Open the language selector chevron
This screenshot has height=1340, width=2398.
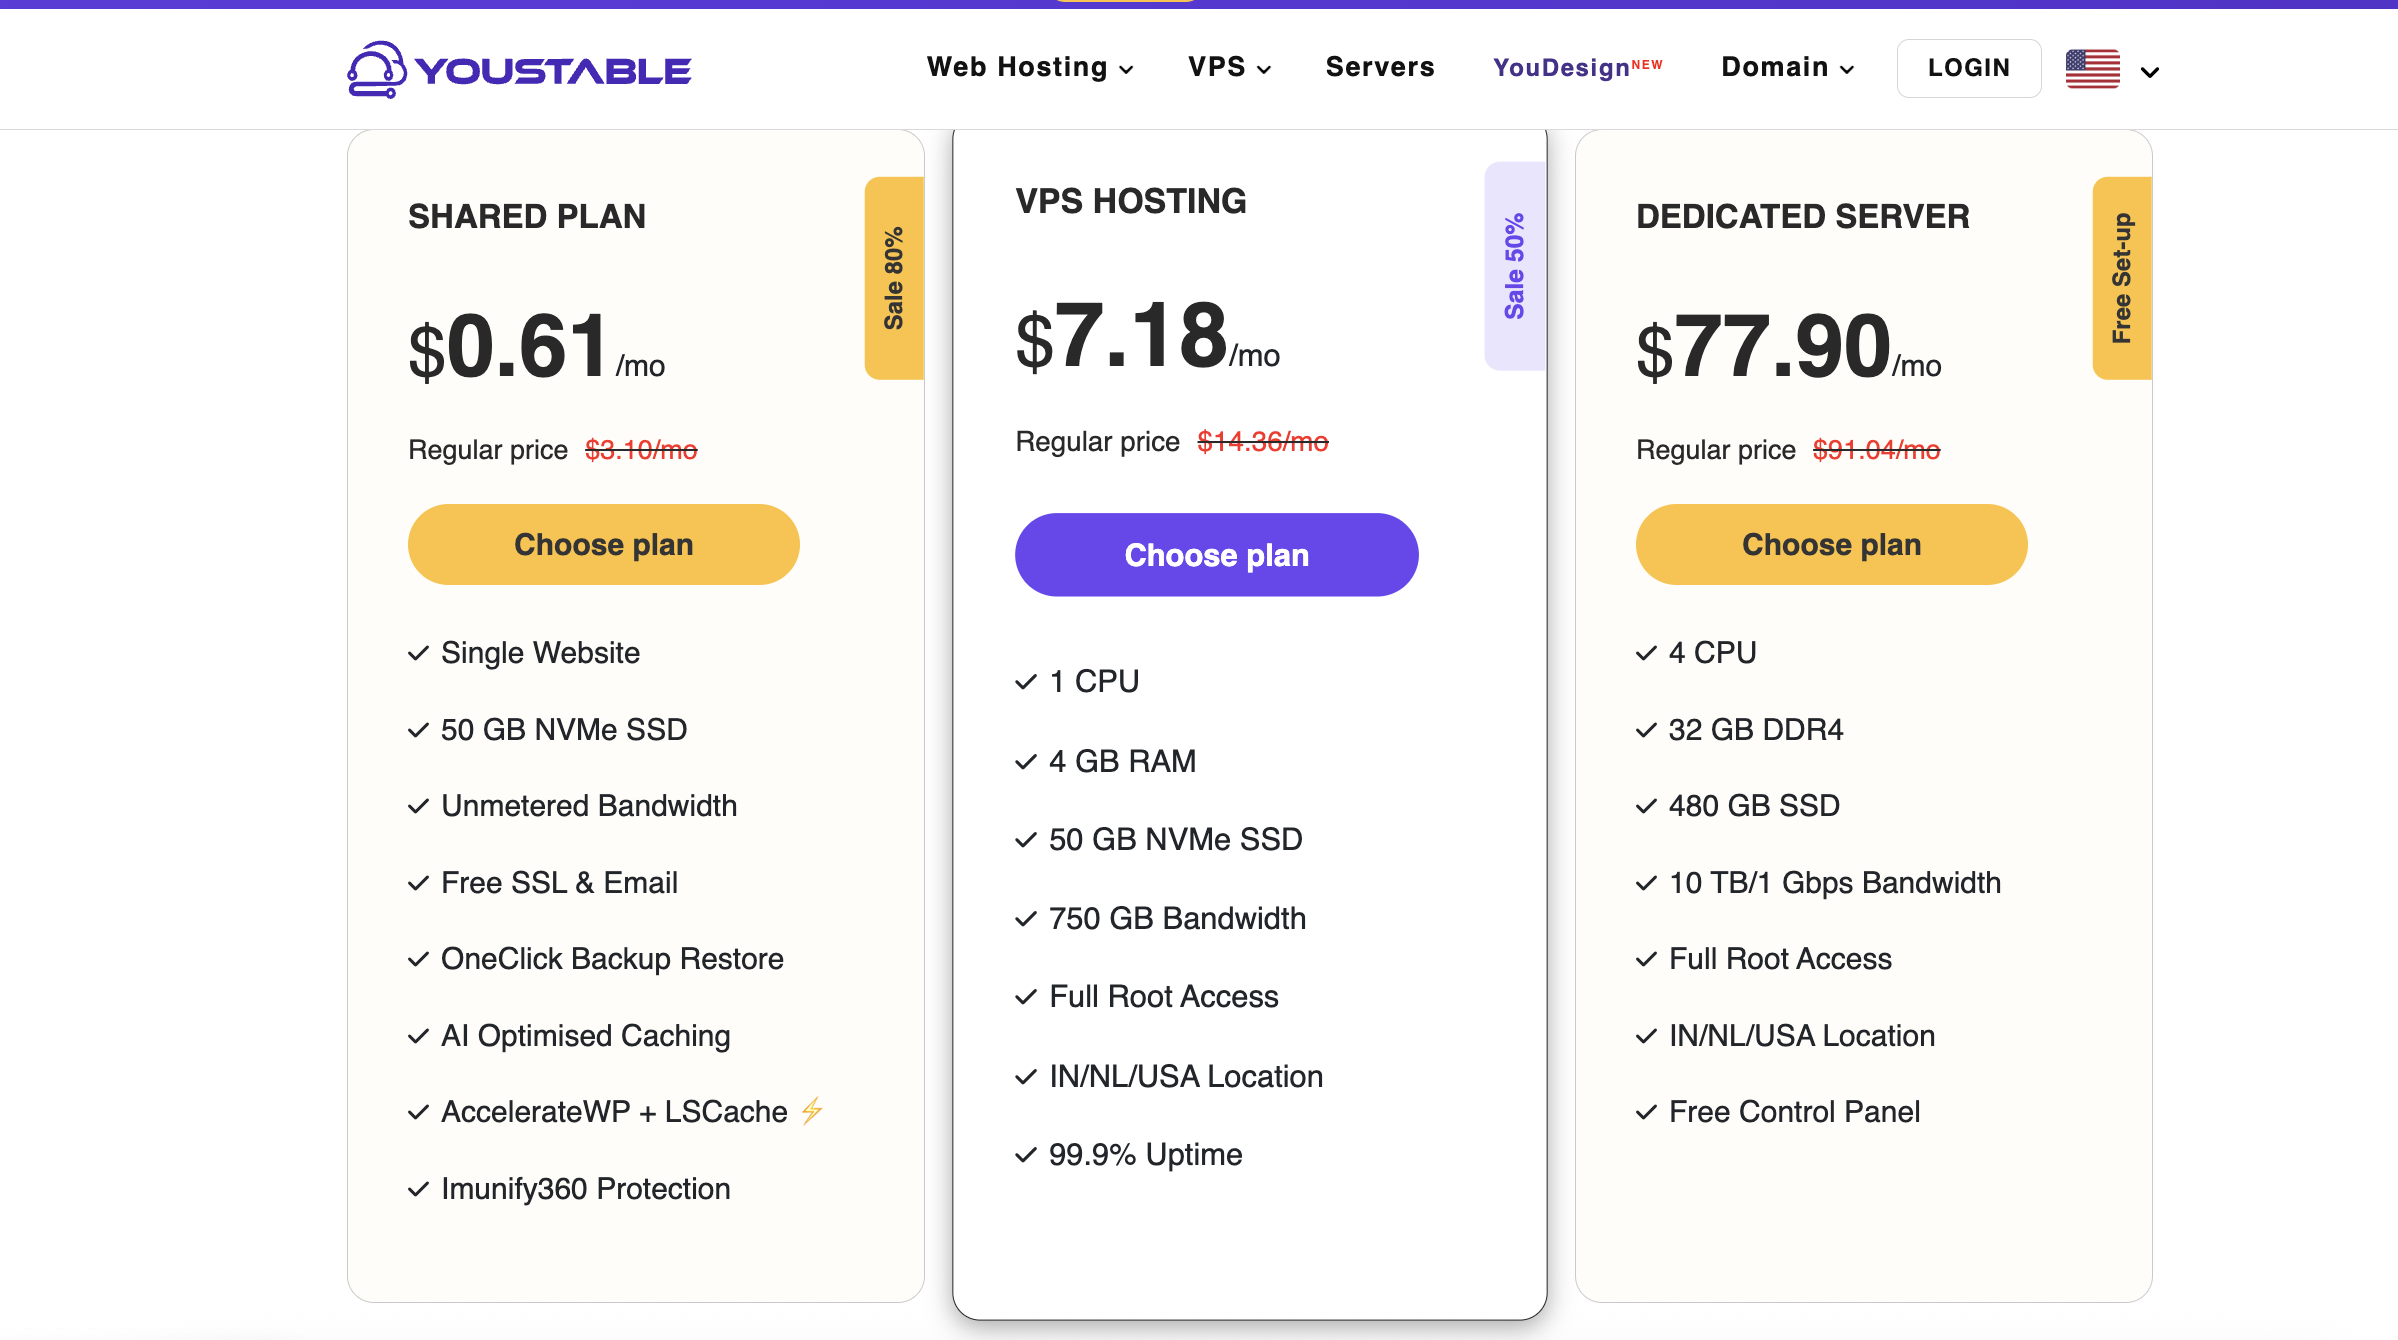2150,72
